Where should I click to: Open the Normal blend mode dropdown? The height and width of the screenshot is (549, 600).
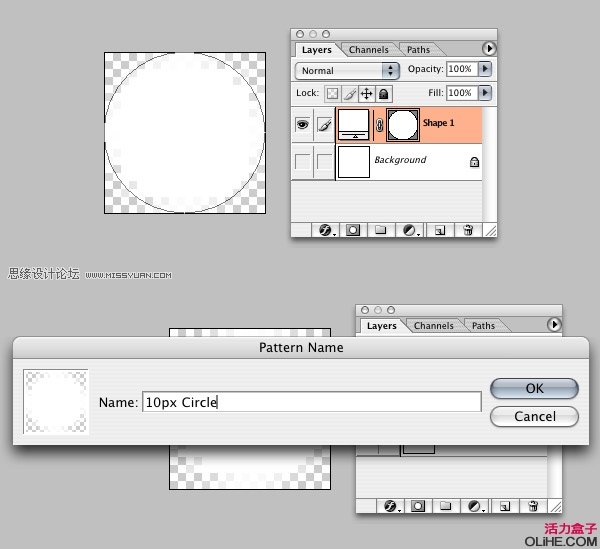tap(347, 71)
